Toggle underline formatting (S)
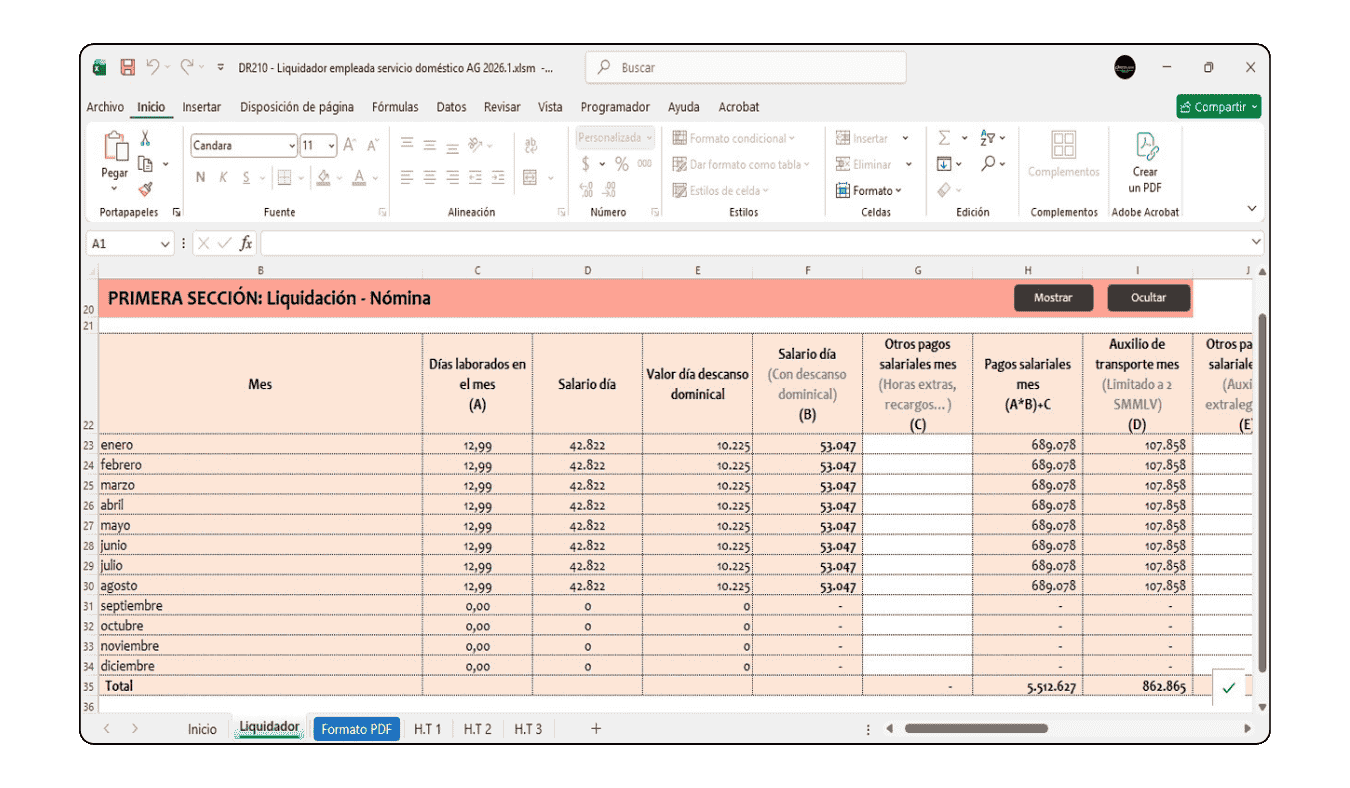Screen dimensions: 1350x788 [x=247, y=177]
